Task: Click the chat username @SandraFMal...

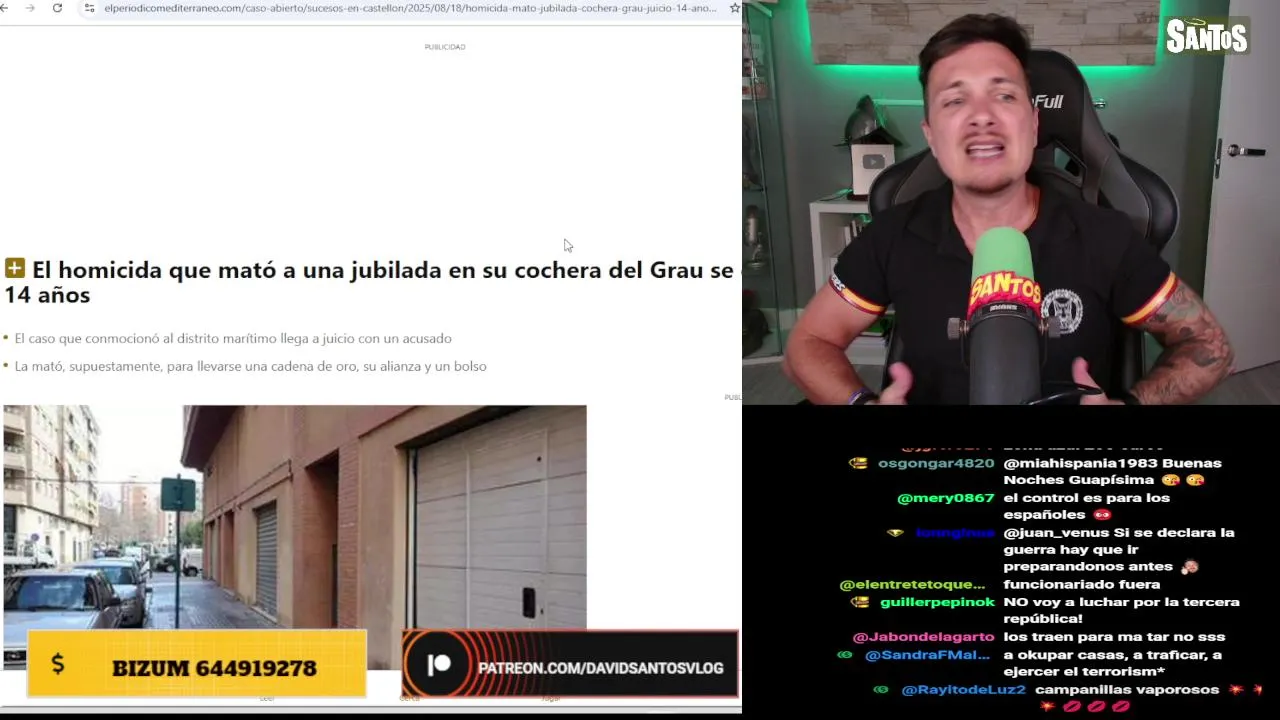Action: tap(927, 655)
